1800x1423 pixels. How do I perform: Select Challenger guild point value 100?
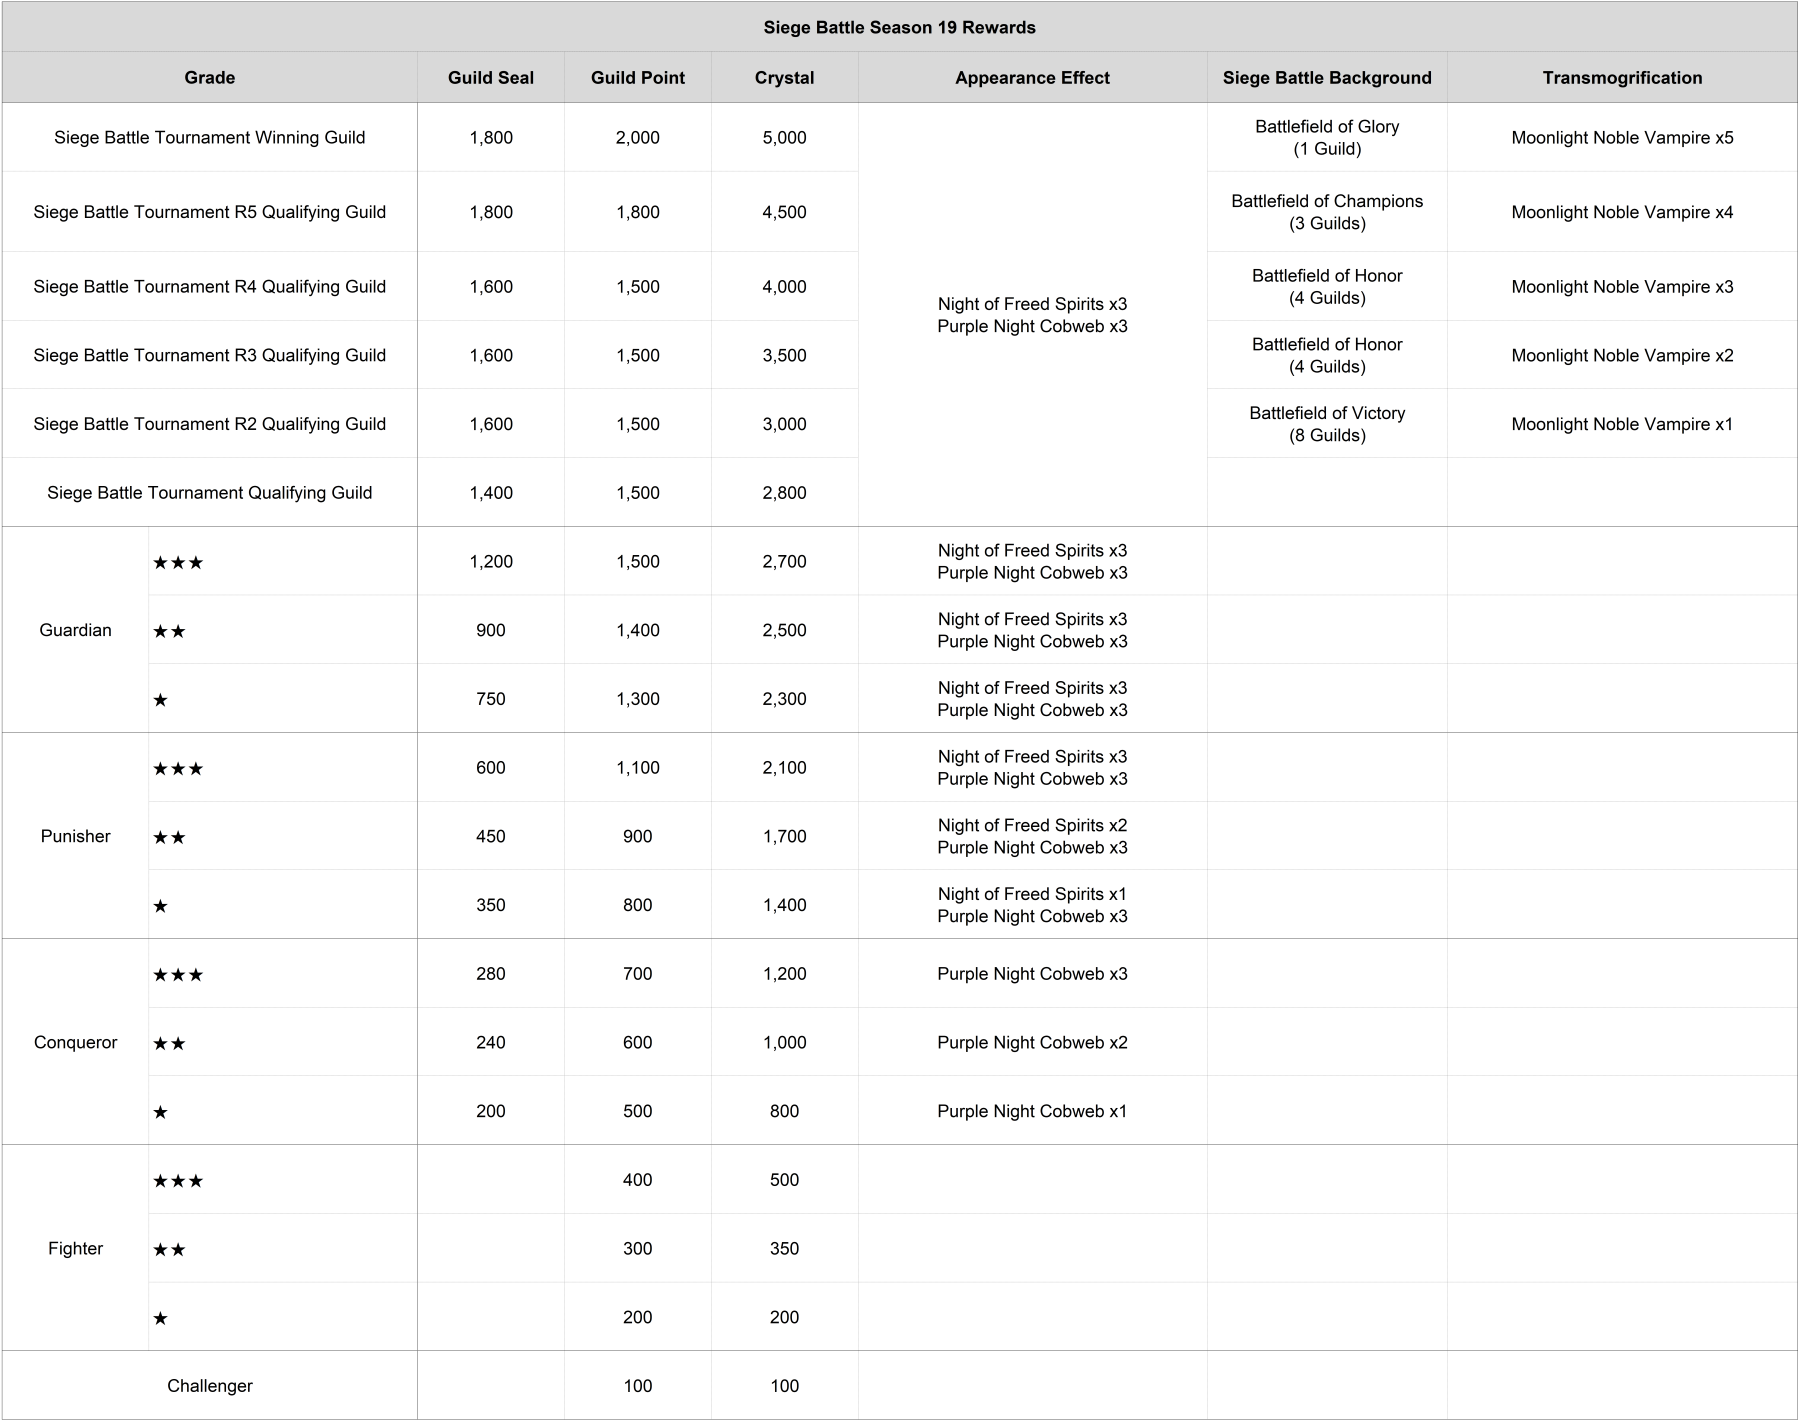638,1386
